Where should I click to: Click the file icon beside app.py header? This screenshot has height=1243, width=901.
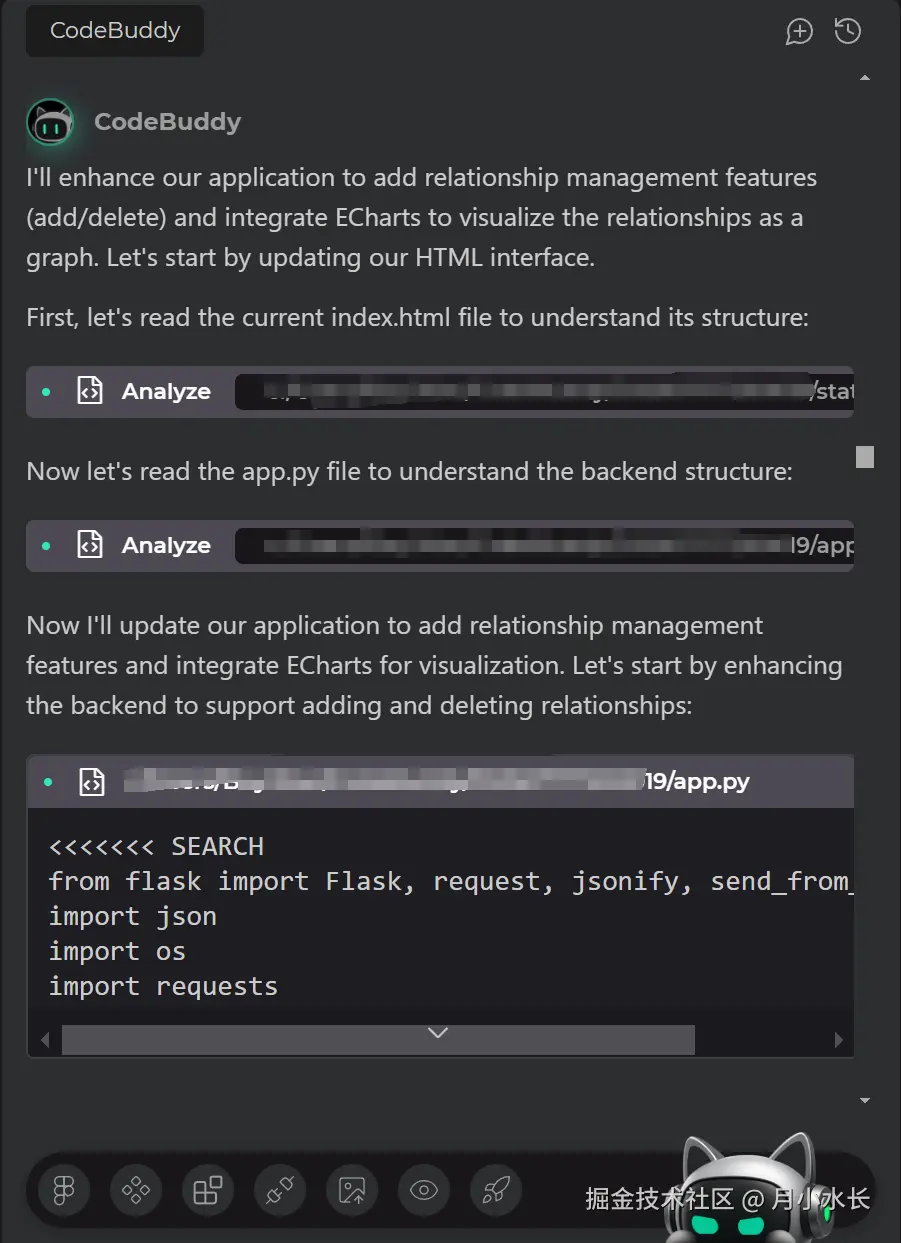(92, 782)
